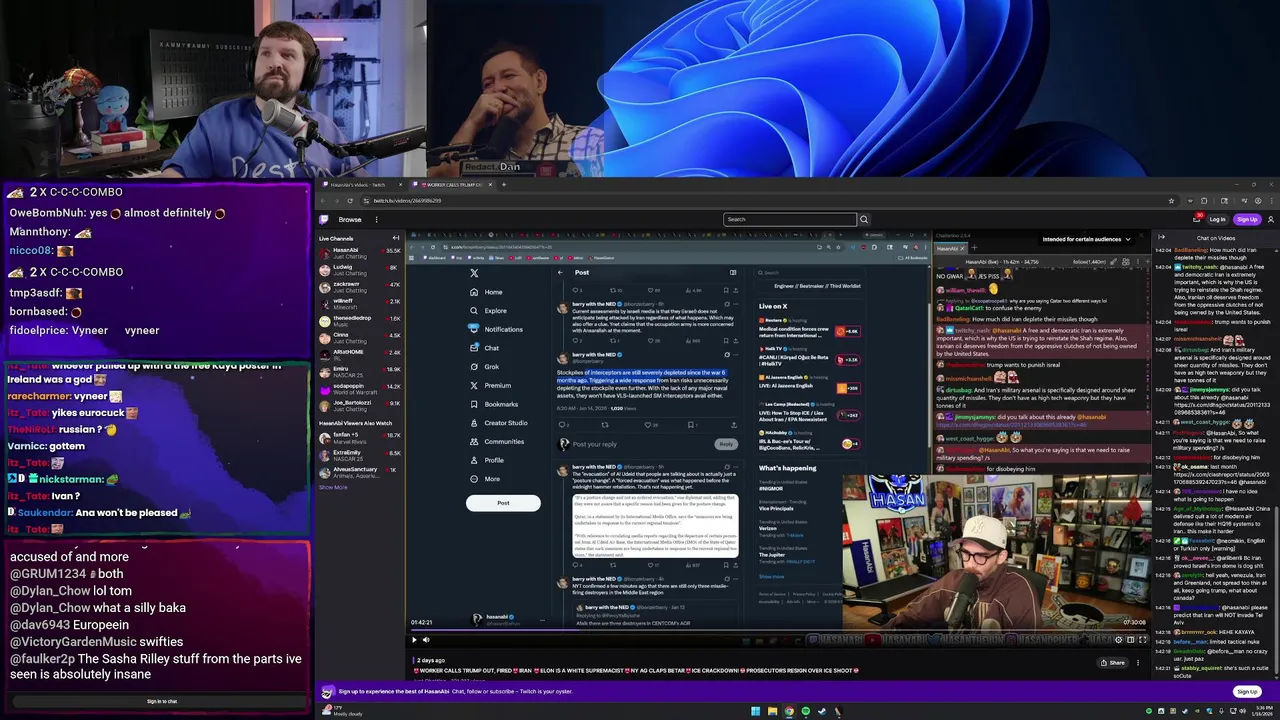Open Emiru NASCAR 25 channel
1280x720 pixels.
[360, 371]
